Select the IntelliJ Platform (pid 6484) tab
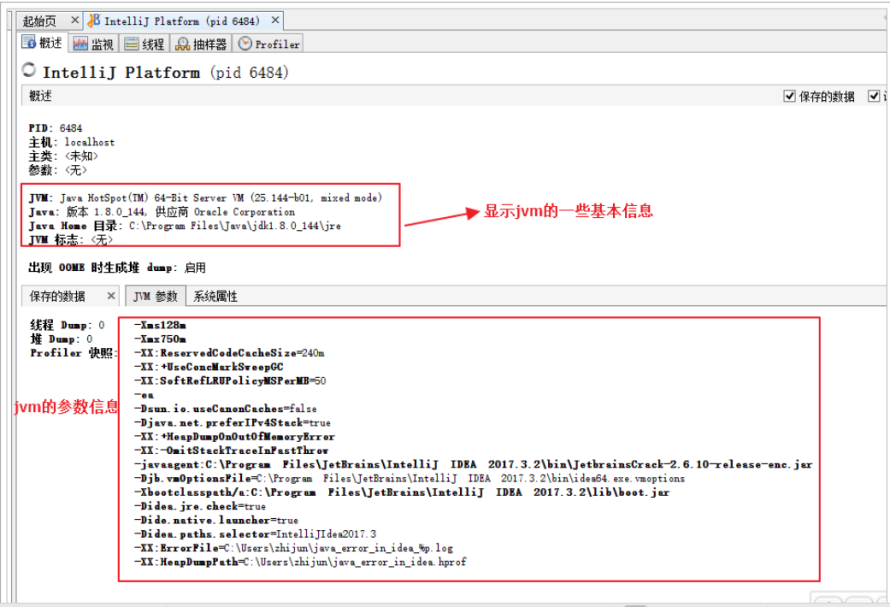The height and width of the screenshot is (607, 890). coord(182,21)
